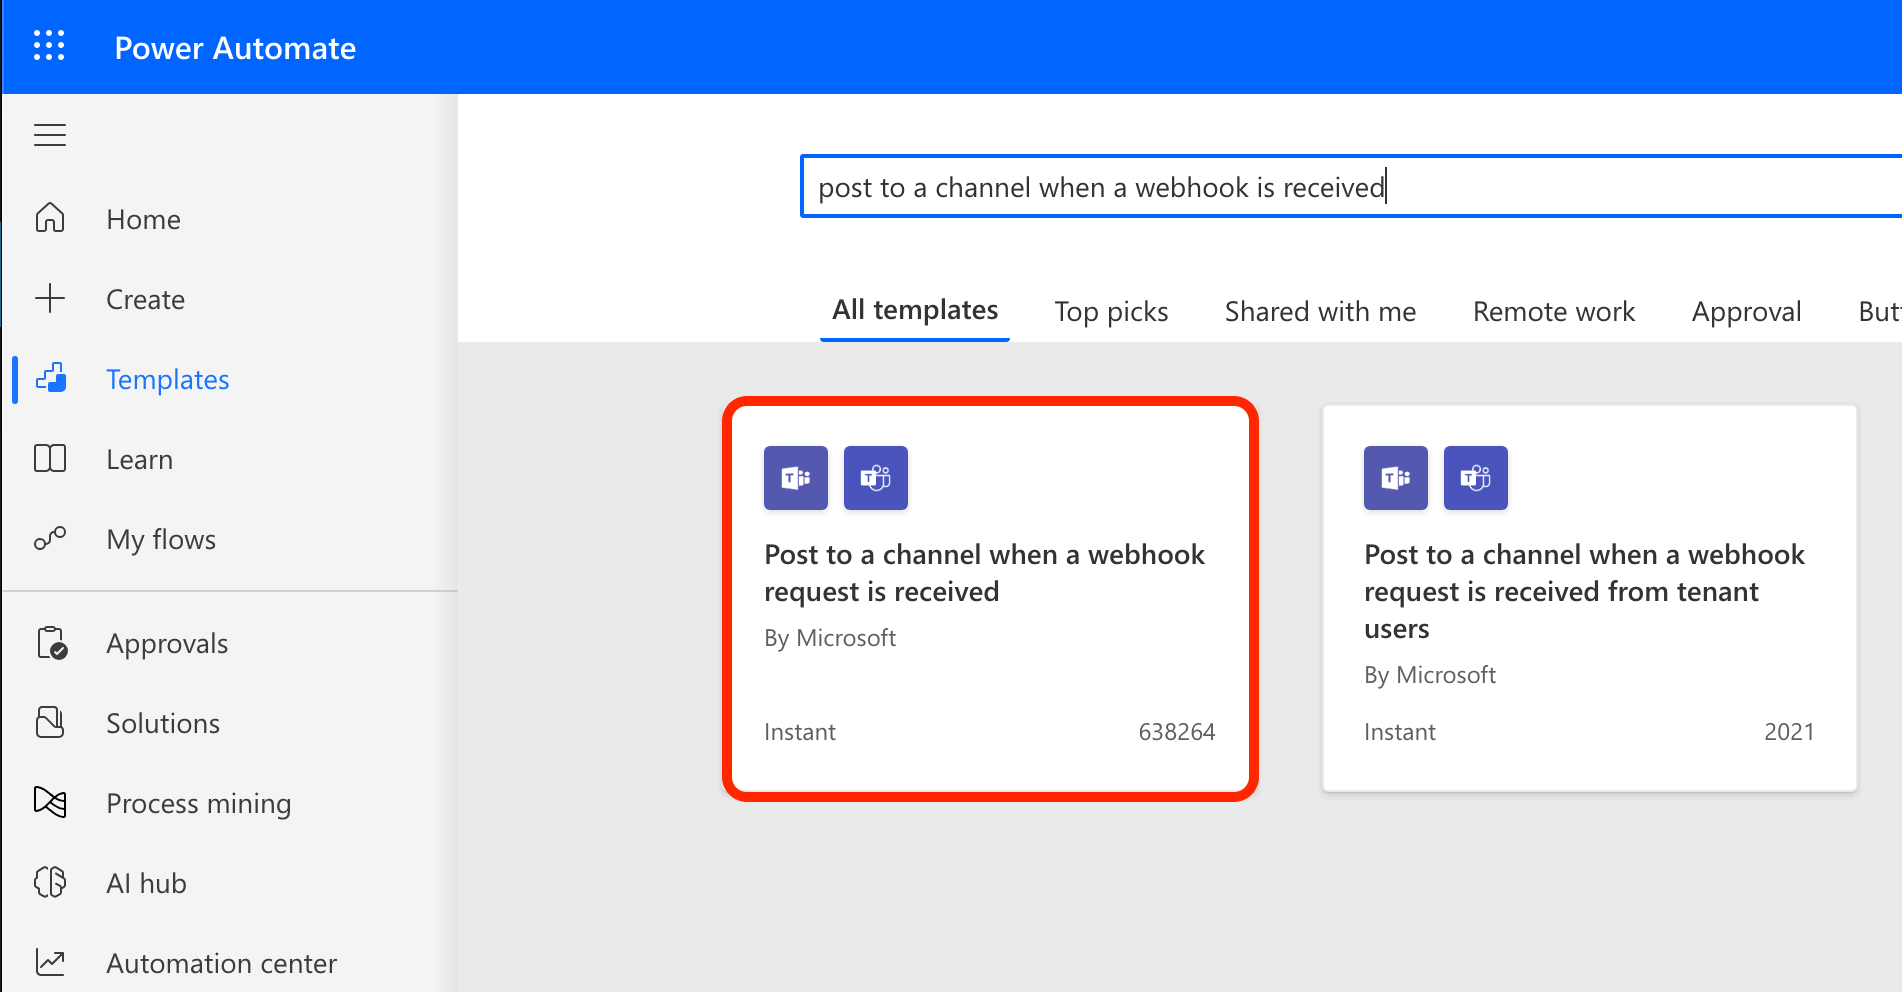Image resolution: width=1902 pixels, height=992 pixels.
Task: Select the Process mining icon
Action: click(x=49, y=802)
